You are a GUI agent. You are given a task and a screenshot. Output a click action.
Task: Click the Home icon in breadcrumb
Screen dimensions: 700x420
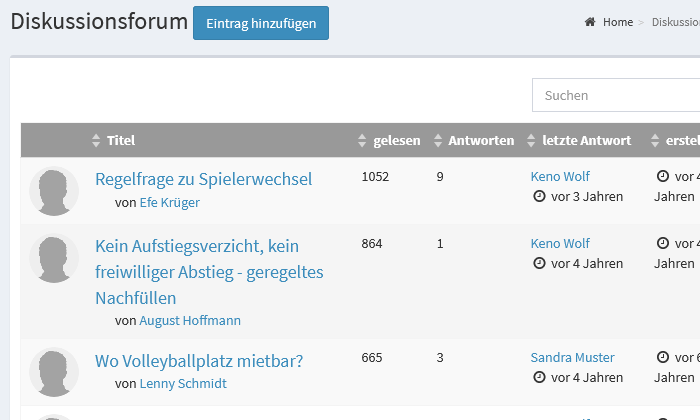pos(590,22)
